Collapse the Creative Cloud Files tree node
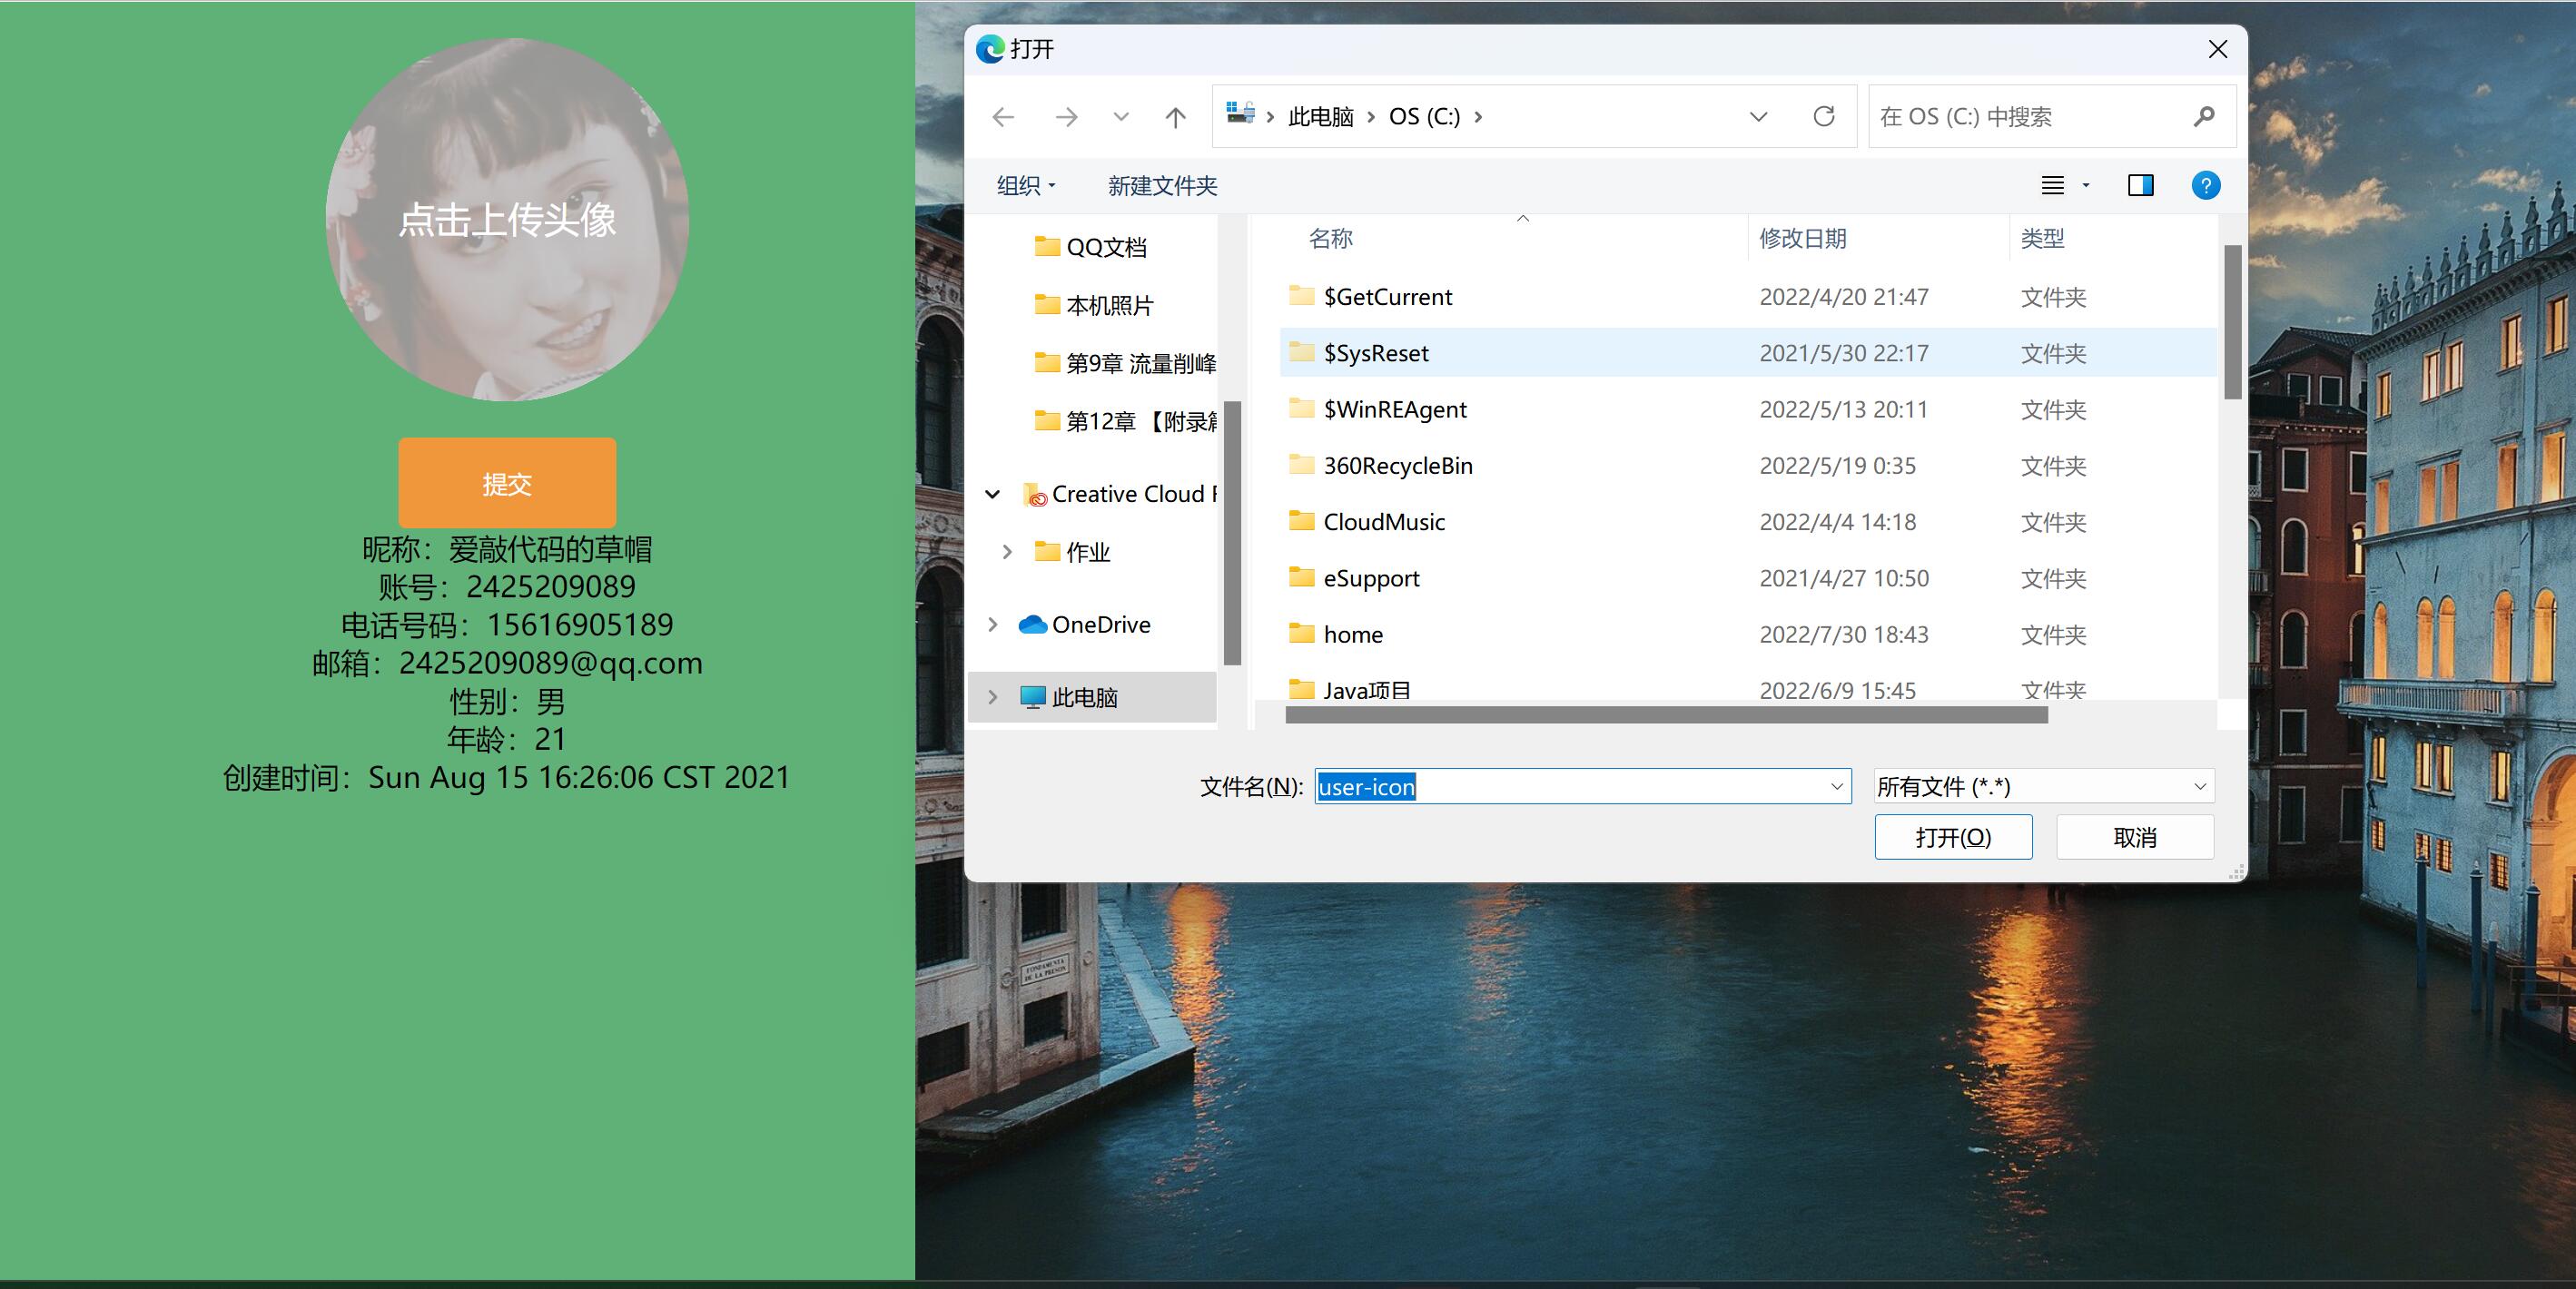 tap(992, 494)
